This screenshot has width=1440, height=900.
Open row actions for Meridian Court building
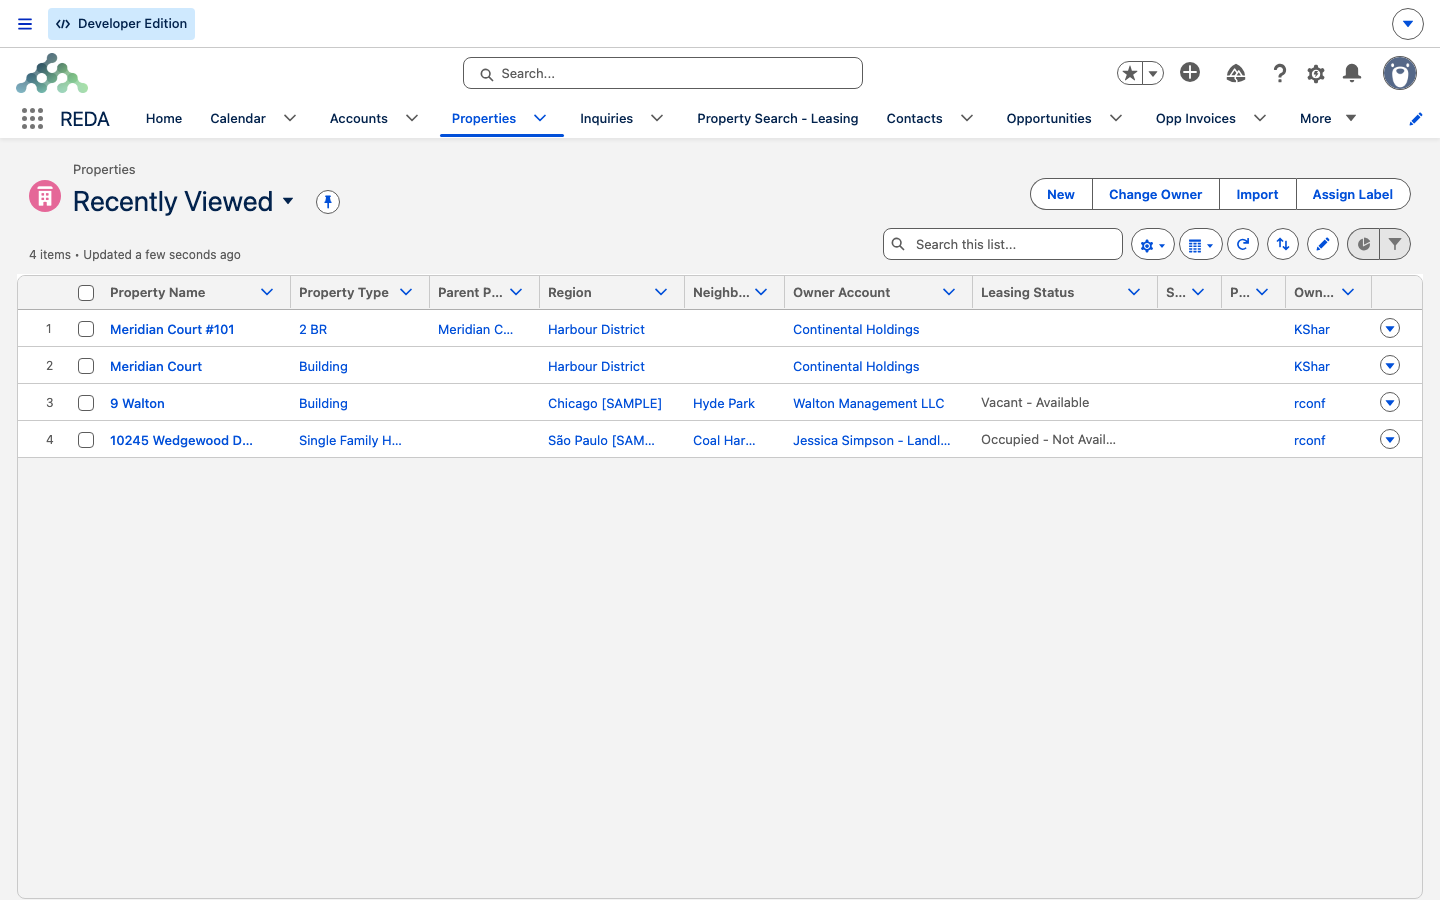pos(1390,365)
